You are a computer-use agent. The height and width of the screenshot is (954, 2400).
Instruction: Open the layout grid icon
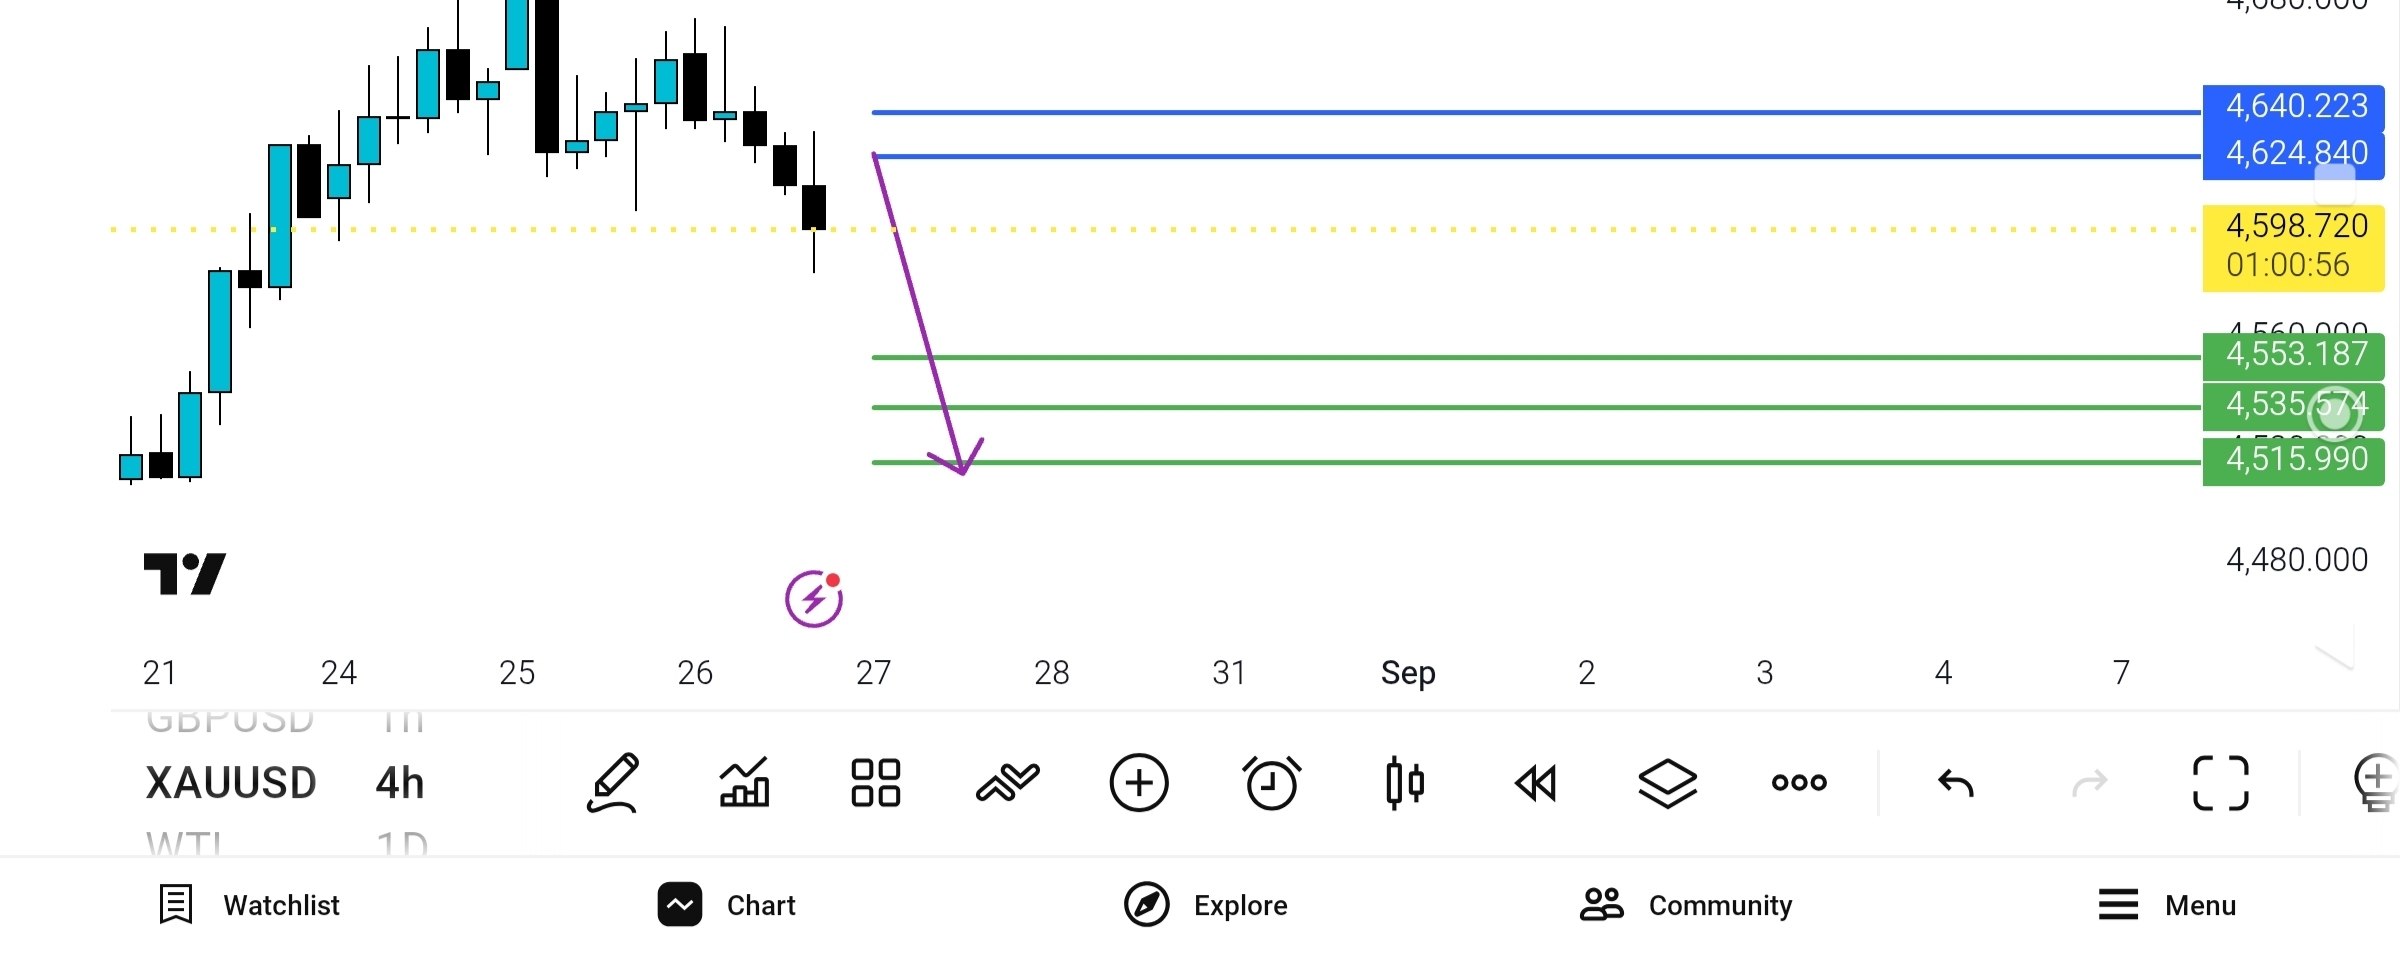876,783
